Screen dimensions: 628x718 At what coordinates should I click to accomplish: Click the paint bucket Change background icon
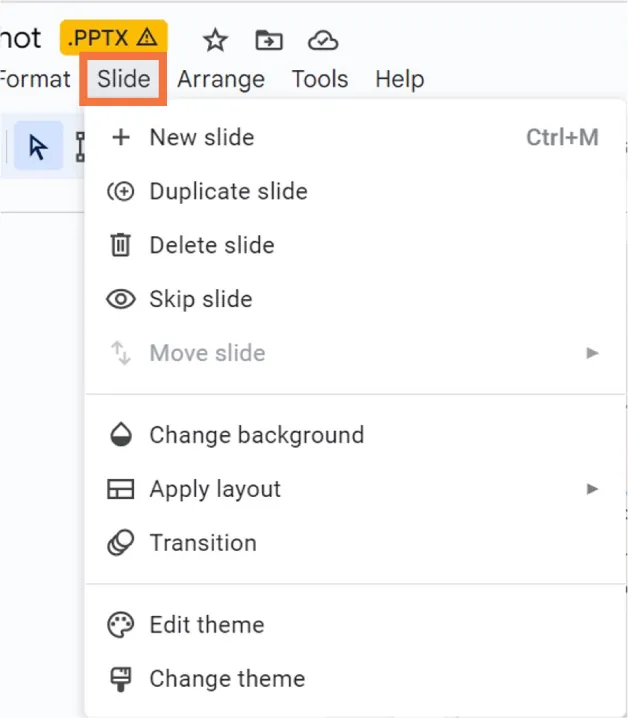coord(121,435)
